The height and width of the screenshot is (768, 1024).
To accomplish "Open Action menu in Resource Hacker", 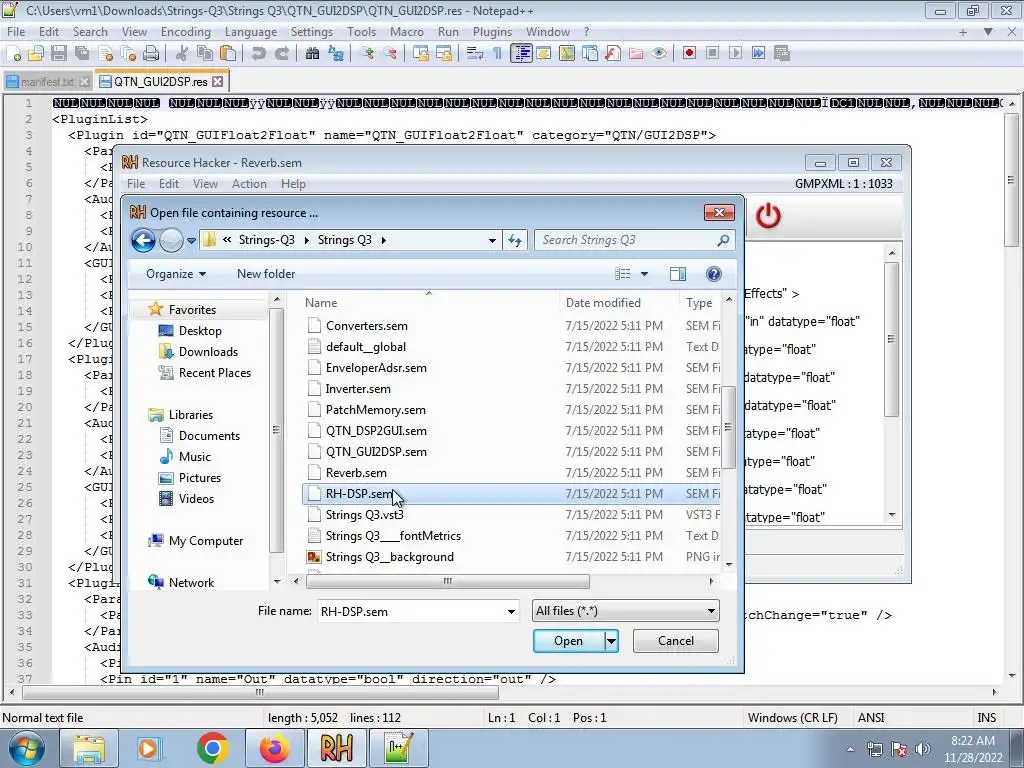I will [x=249, y=184].
